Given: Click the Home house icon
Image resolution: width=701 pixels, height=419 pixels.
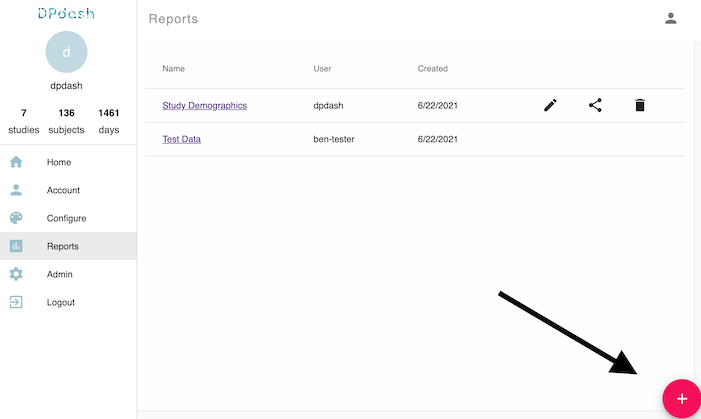Looking at the screenshot, I should point(16,162).
